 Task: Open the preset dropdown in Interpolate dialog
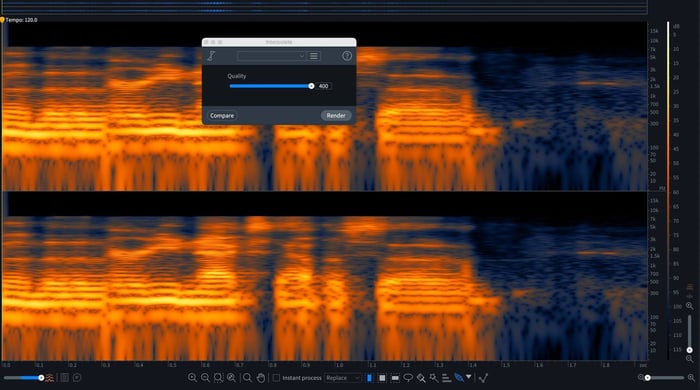pos(271,56)
